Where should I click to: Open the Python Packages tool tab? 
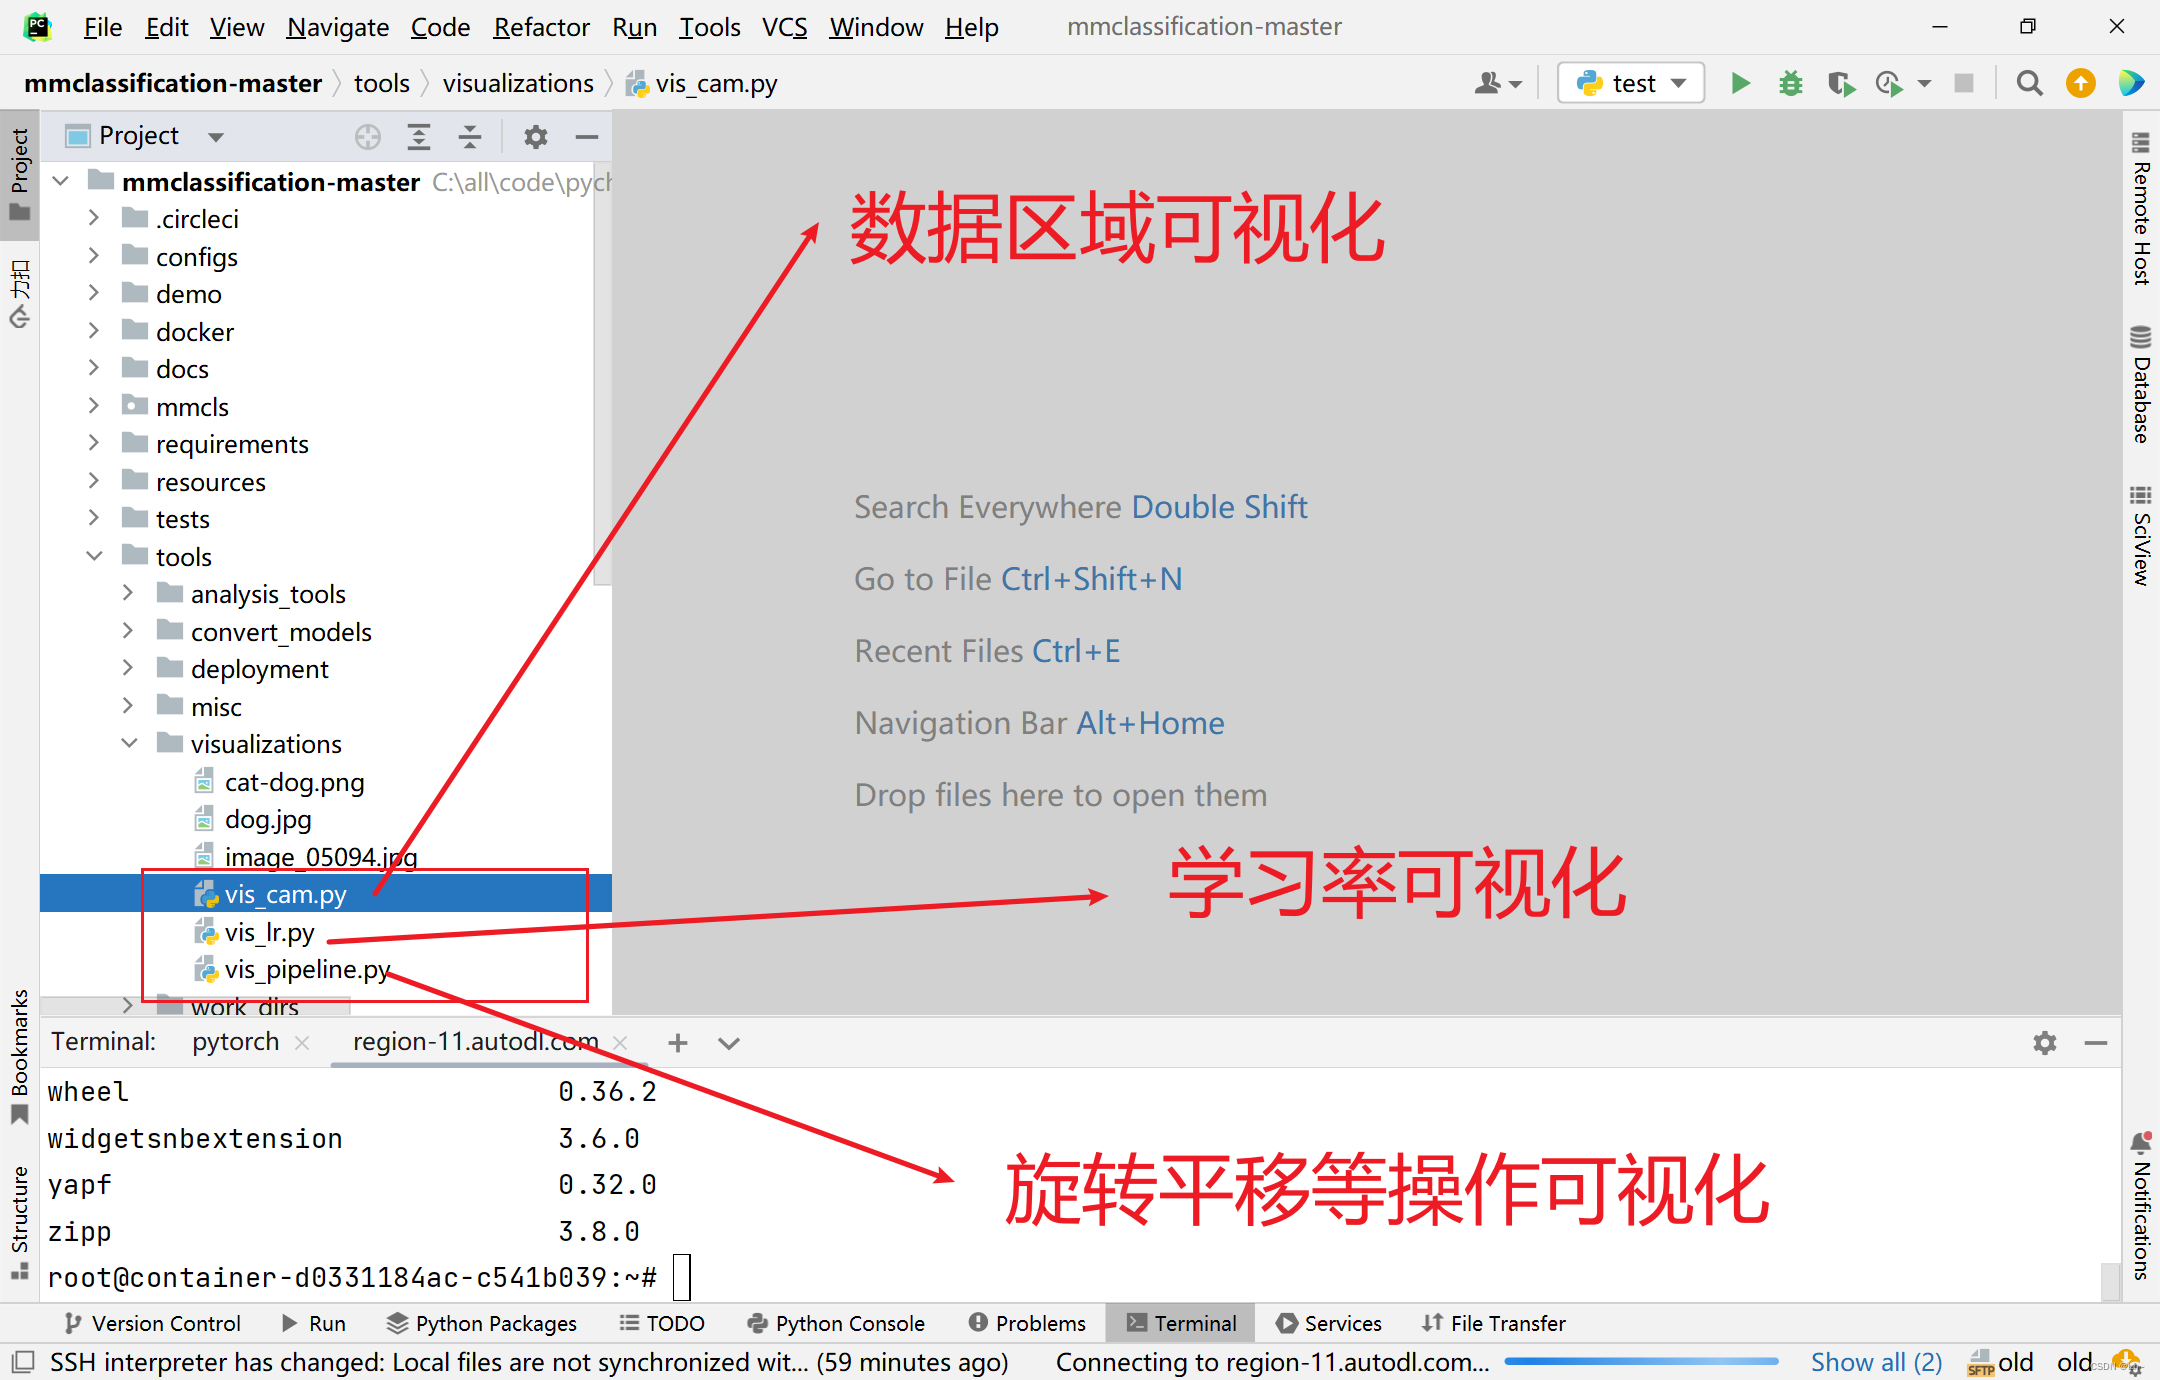482,1323
